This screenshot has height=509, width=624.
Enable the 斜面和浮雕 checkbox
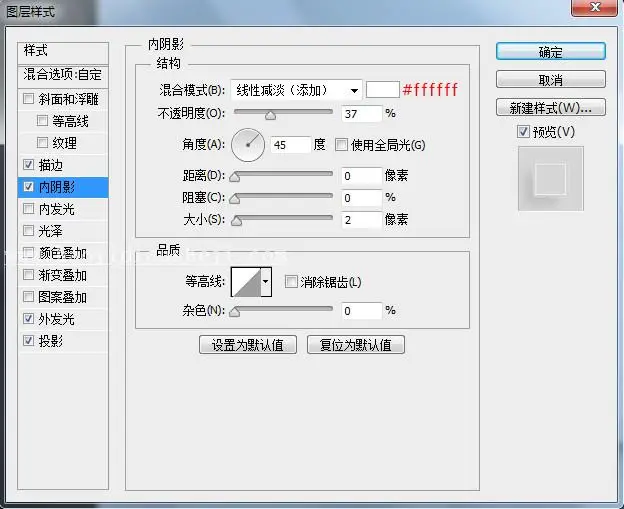click(29, 98)
